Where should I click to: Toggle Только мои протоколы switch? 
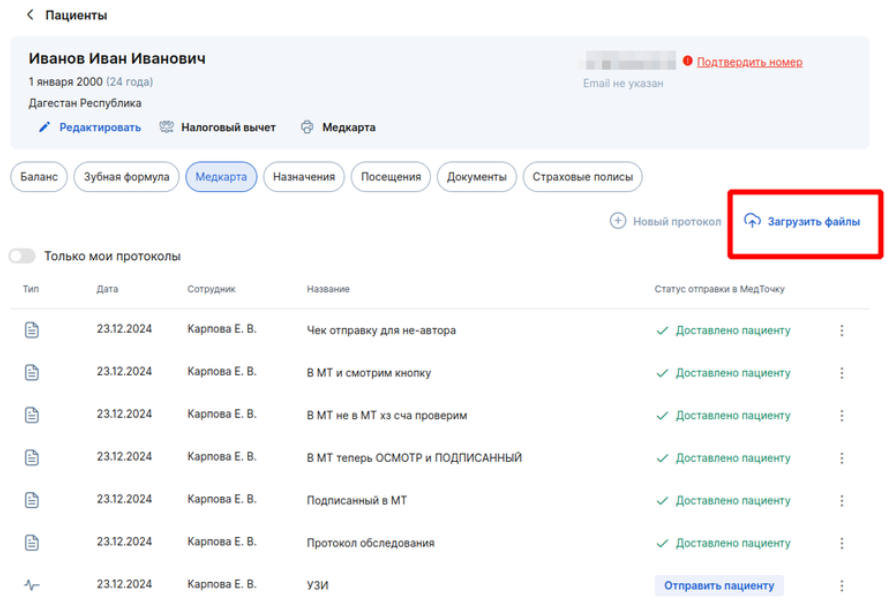coord(22,256)
